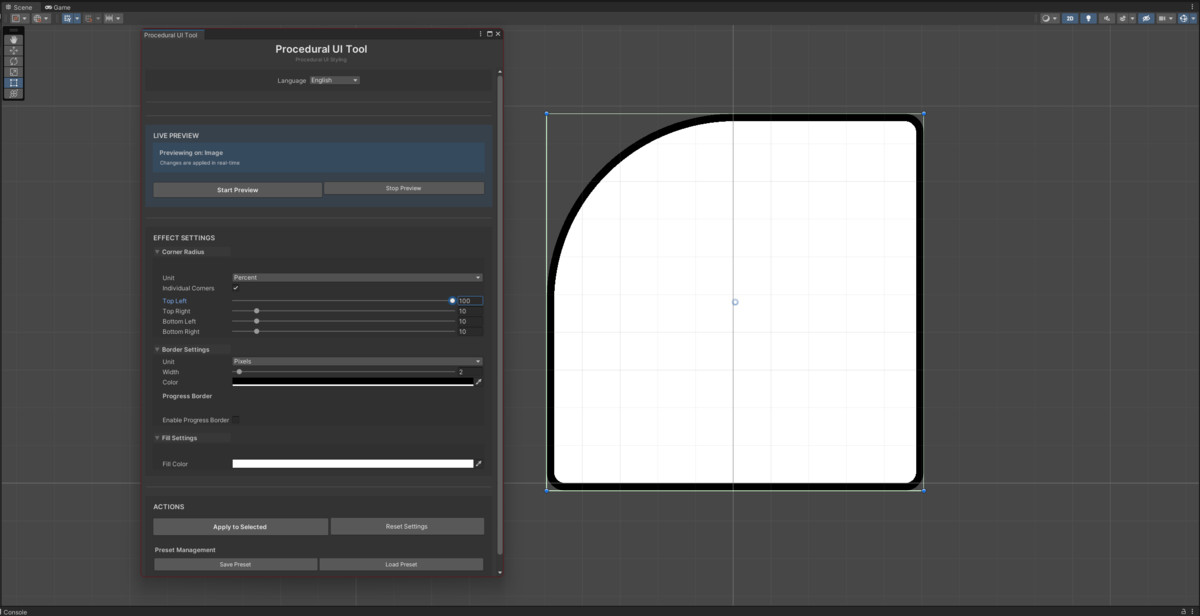
Task: Click the Apply to Selected button
Action: [240, 526]
